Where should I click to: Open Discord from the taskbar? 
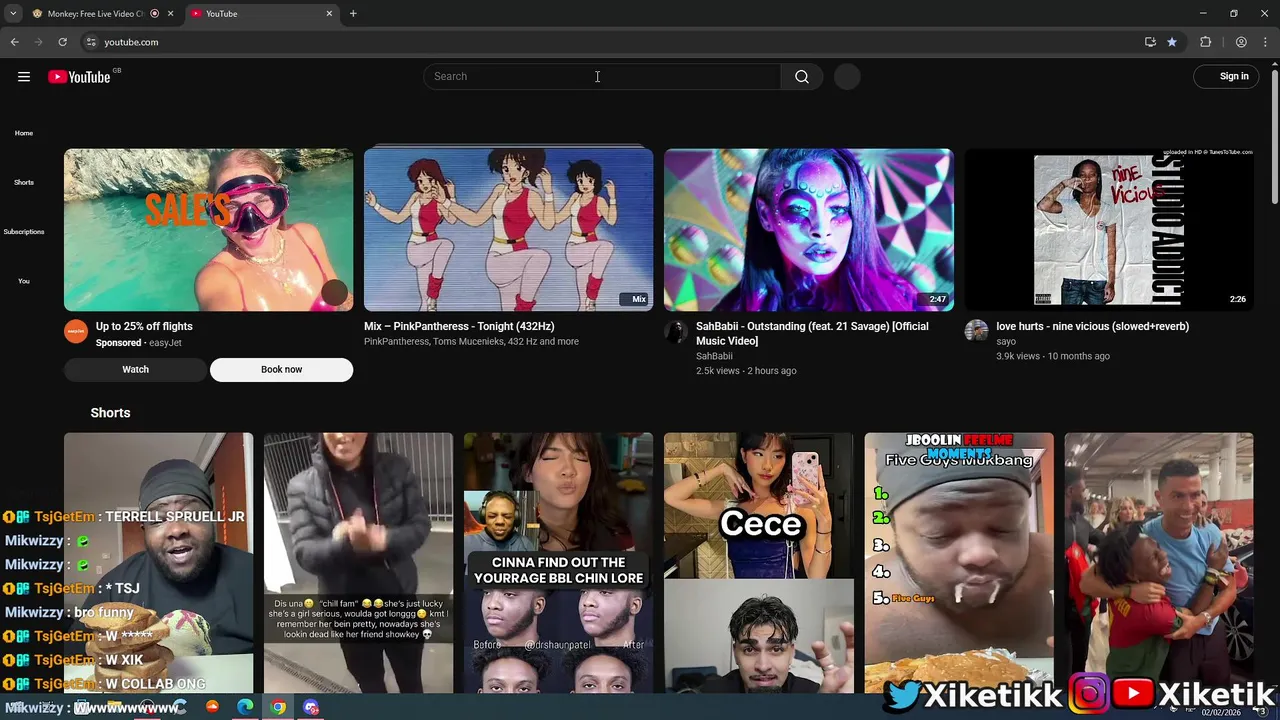(311, 707)
